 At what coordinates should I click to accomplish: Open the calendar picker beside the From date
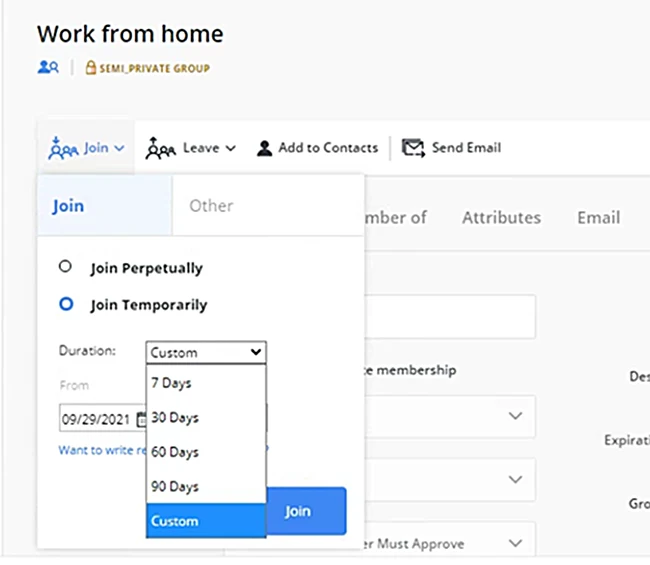click(141, 419)
